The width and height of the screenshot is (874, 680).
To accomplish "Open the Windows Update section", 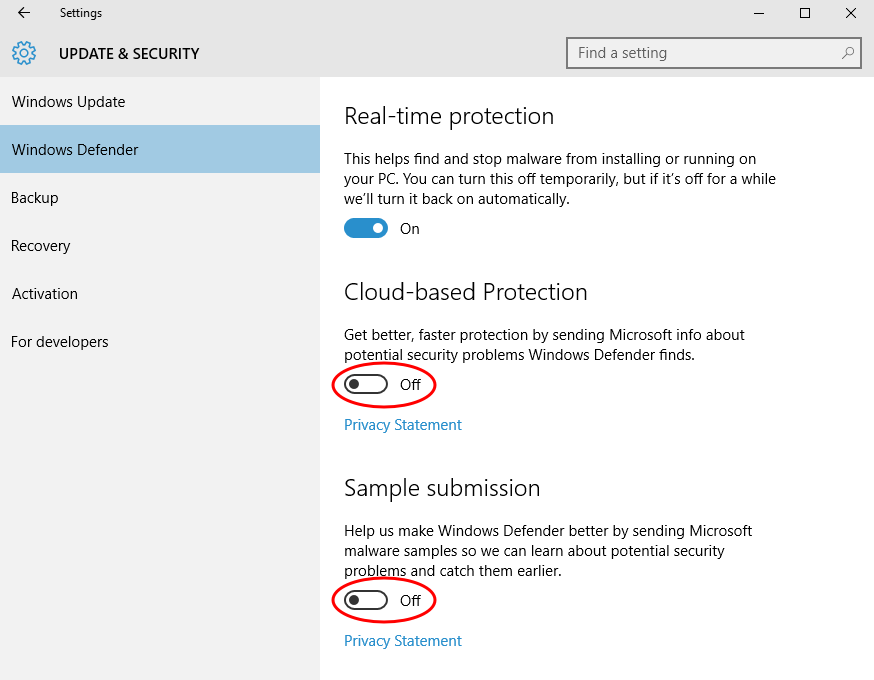I will point(160,101).
